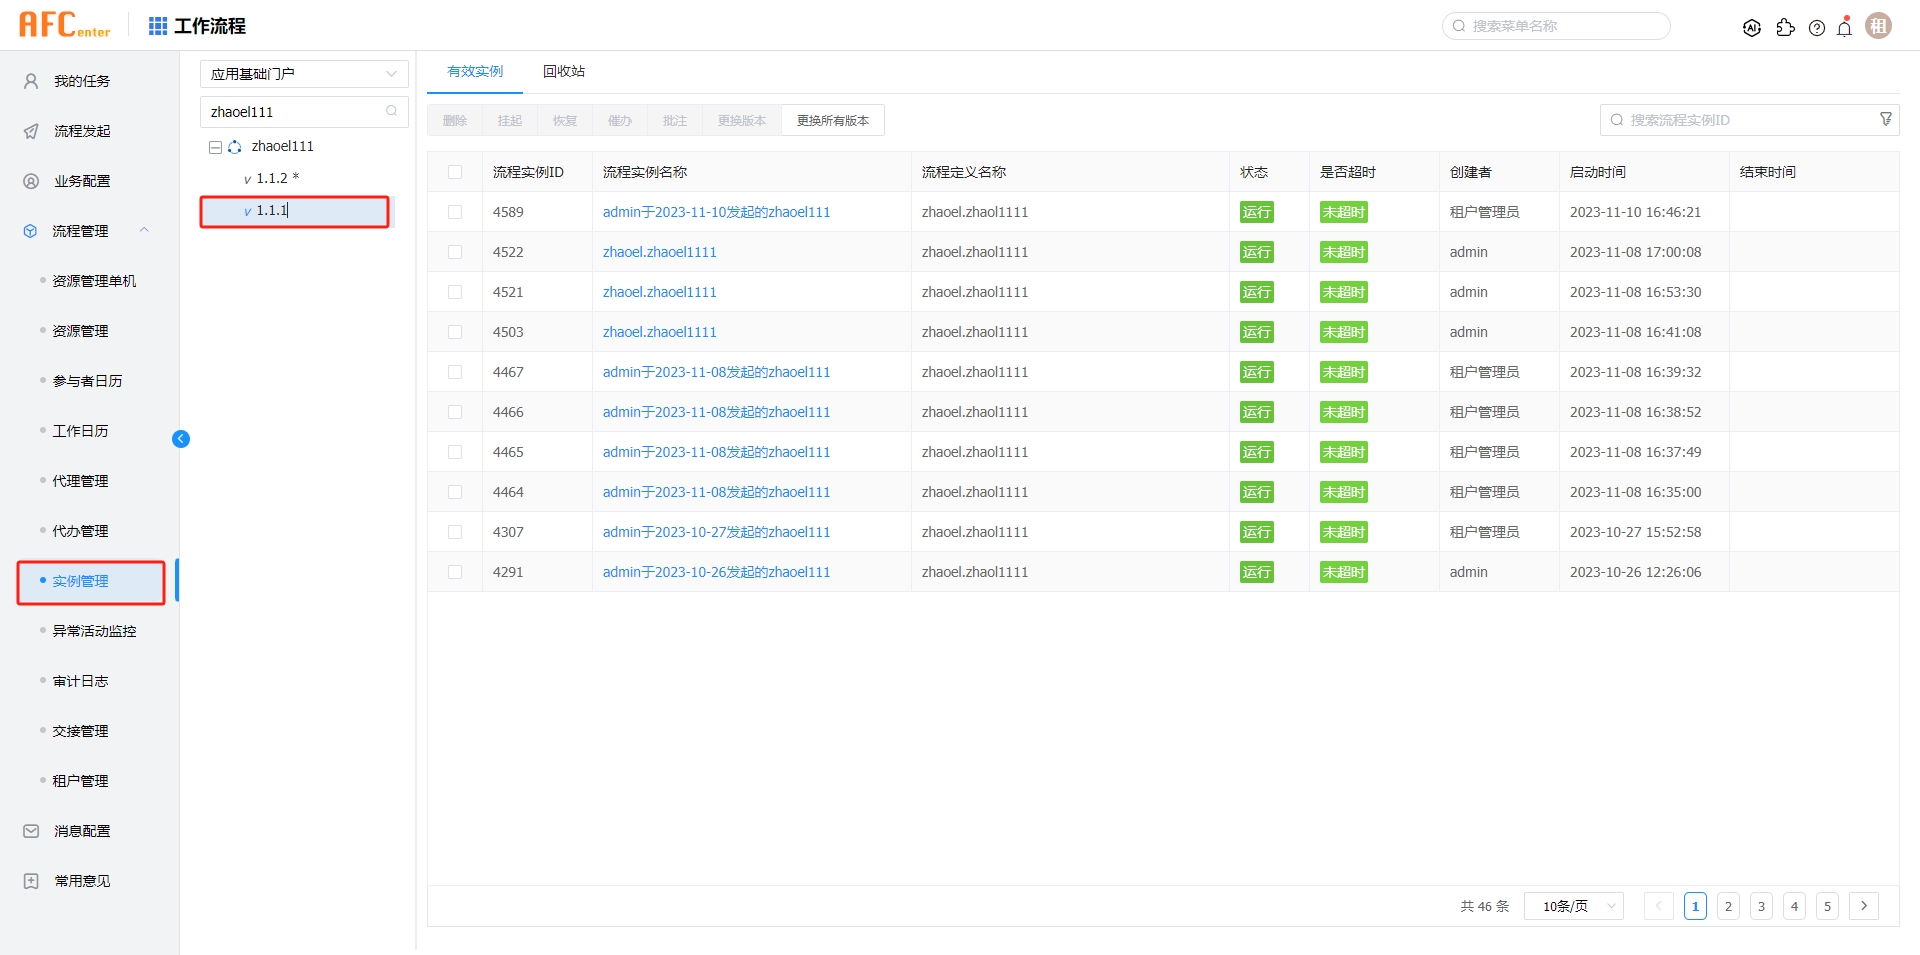Screen dimensions: 1920x955
Task: Check the select-all checkbox in table header
Action: (x=456, y=171)
